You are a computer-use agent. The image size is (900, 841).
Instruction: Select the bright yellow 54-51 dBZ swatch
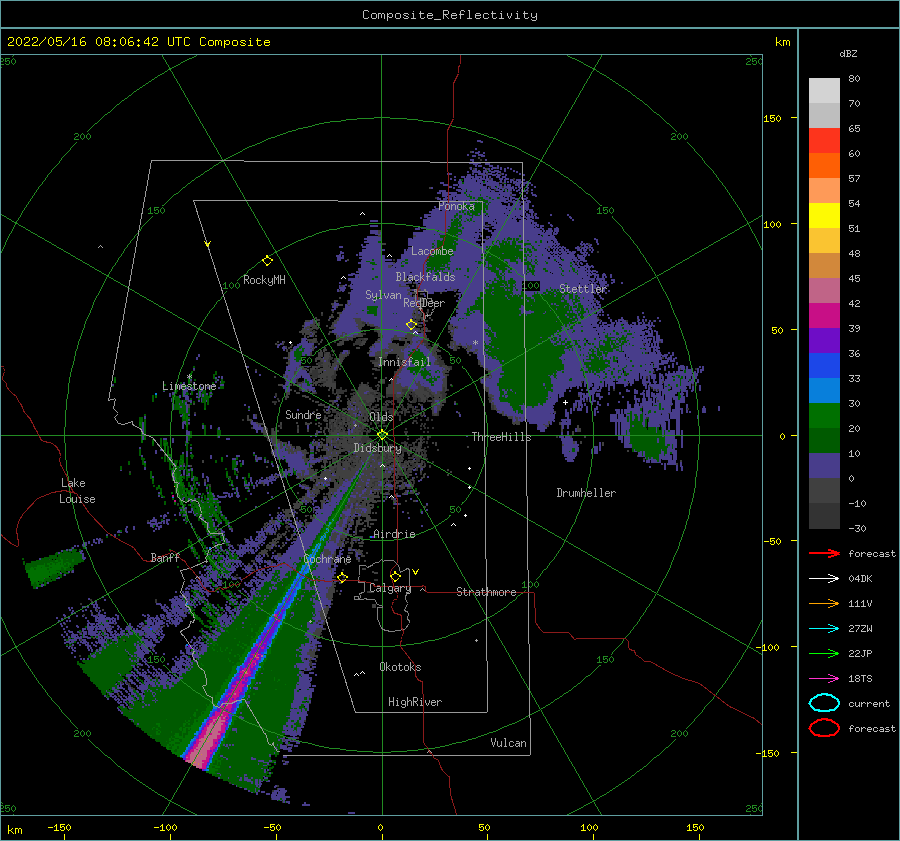click(824, 216)
